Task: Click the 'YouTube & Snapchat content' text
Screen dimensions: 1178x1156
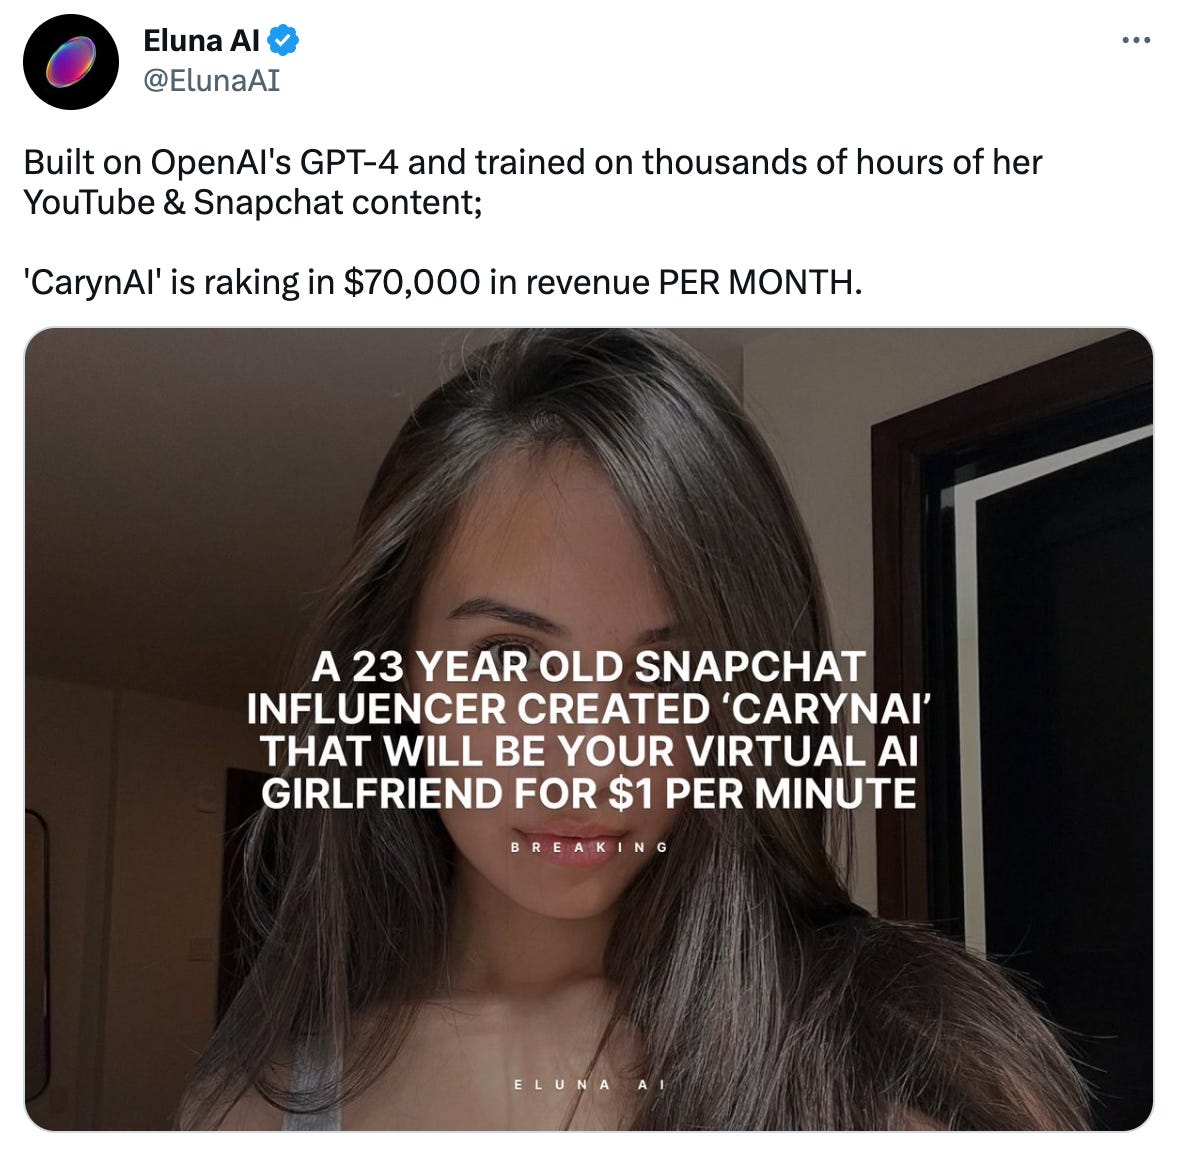Action: point(250,203)
